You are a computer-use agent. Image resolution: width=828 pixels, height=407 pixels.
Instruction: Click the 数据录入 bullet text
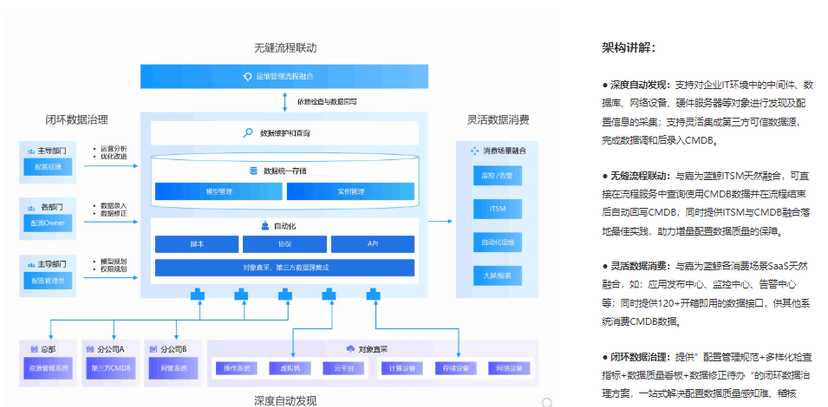click(x=114, y=205)
